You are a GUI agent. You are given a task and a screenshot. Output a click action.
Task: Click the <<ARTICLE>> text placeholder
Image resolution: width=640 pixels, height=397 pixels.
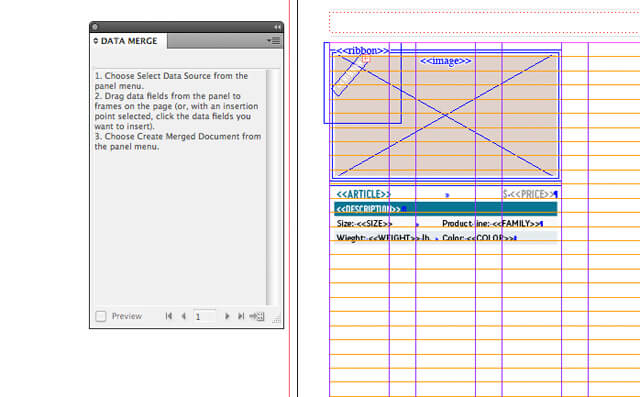[364, 194]
